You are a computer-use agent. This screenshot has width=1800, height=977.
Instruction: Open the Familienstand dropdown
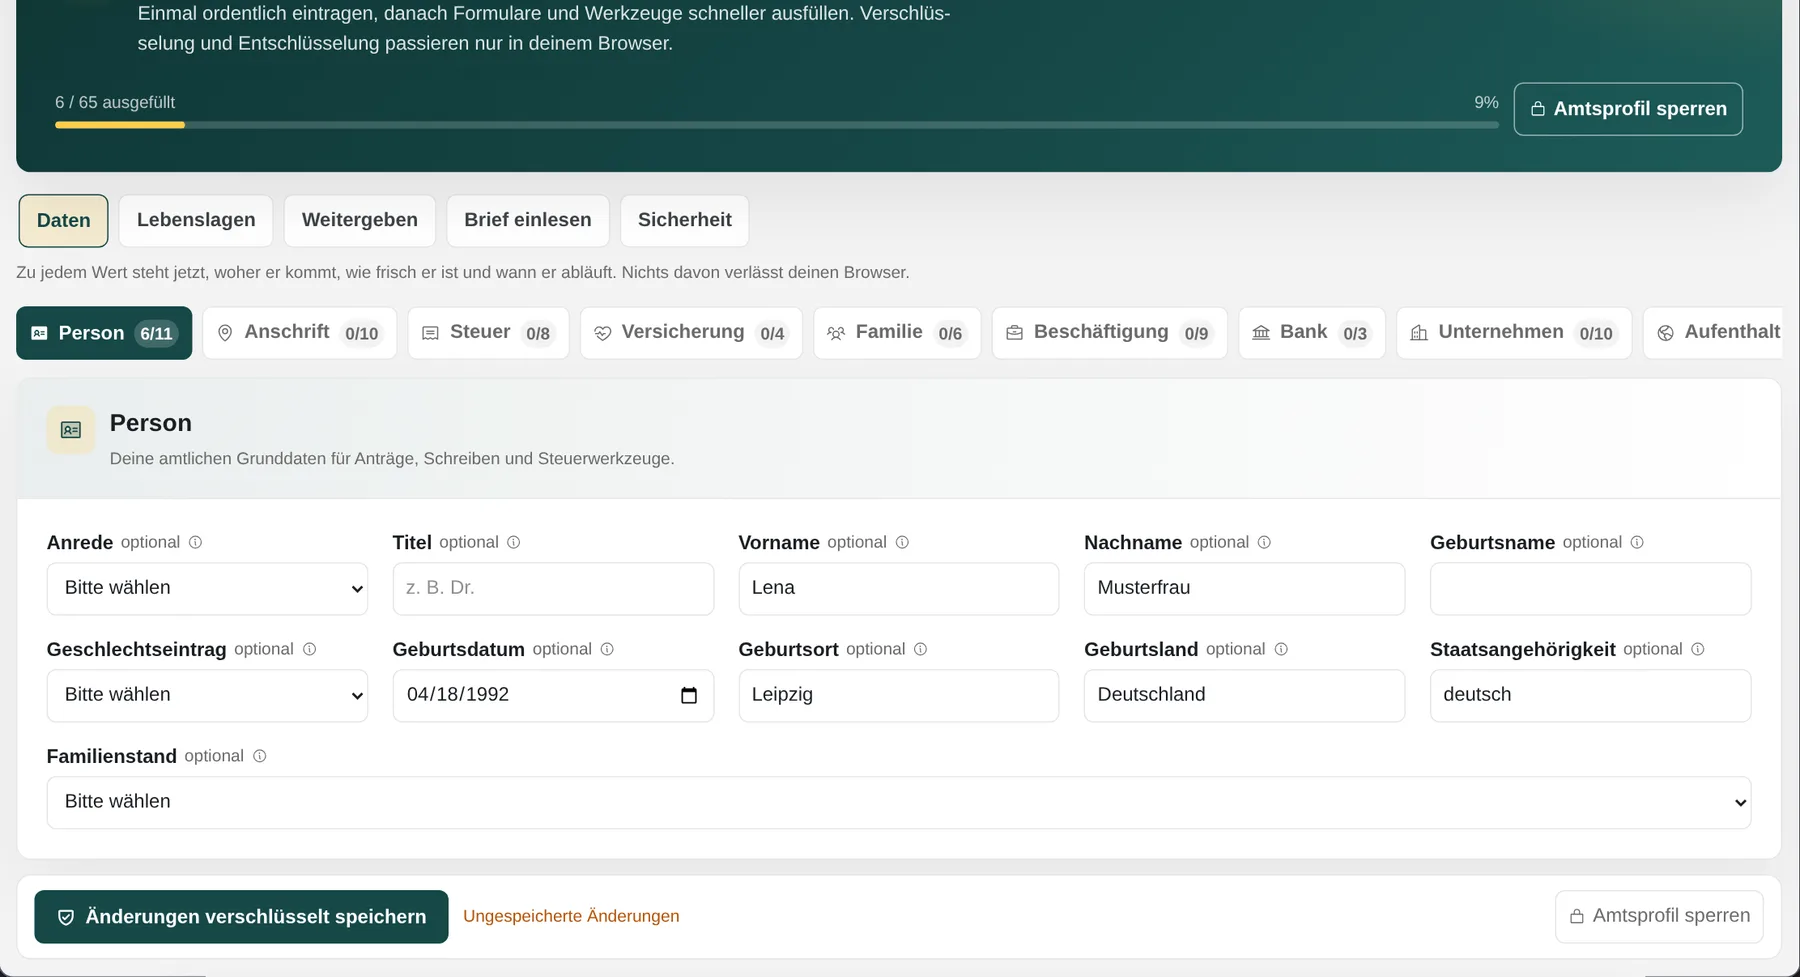pyautogui.click(x=899, y=802)
